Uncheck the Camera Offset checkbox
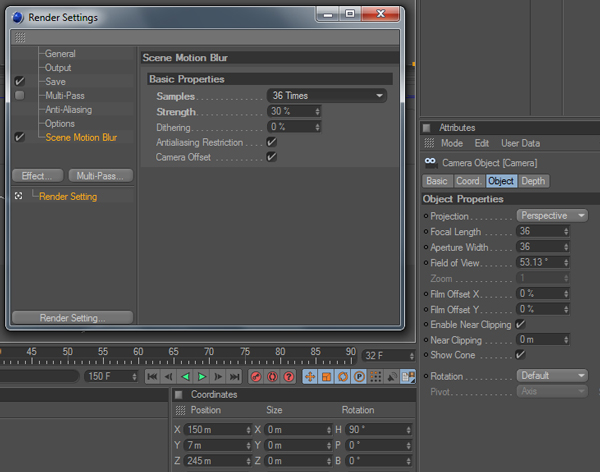 271,157
